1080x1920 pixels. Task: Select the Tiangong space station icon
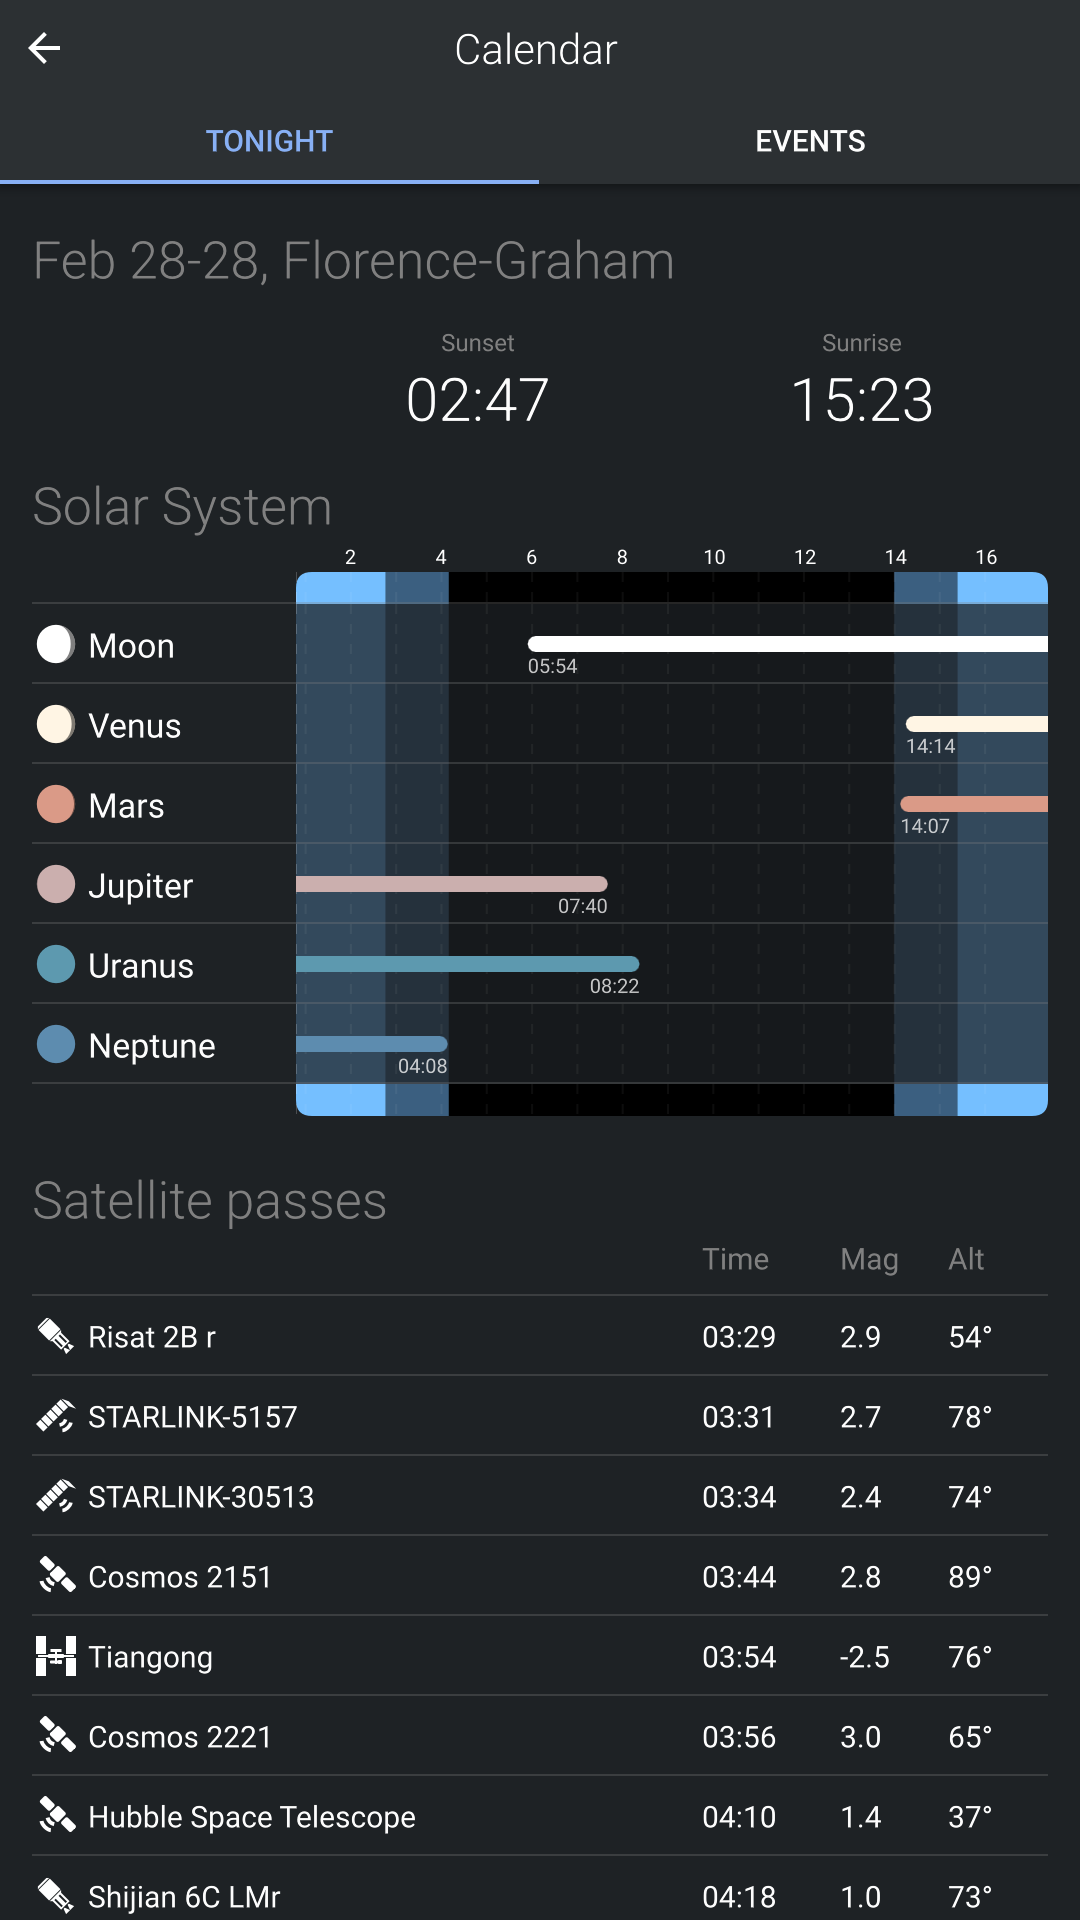point(56,1656)
